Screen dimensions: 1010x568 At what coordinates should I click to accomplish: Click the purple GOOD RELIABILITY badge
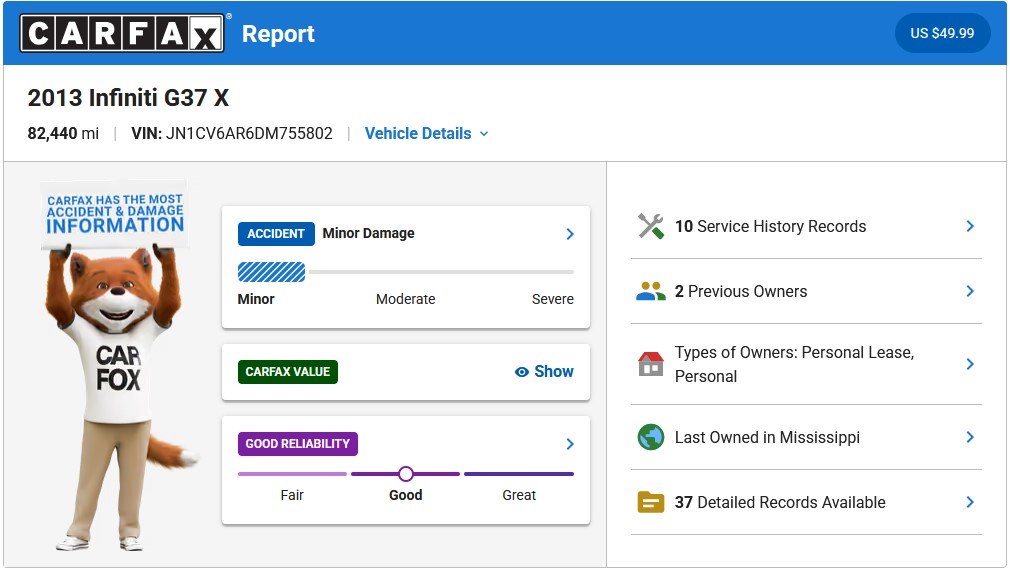tap(298, 444)
